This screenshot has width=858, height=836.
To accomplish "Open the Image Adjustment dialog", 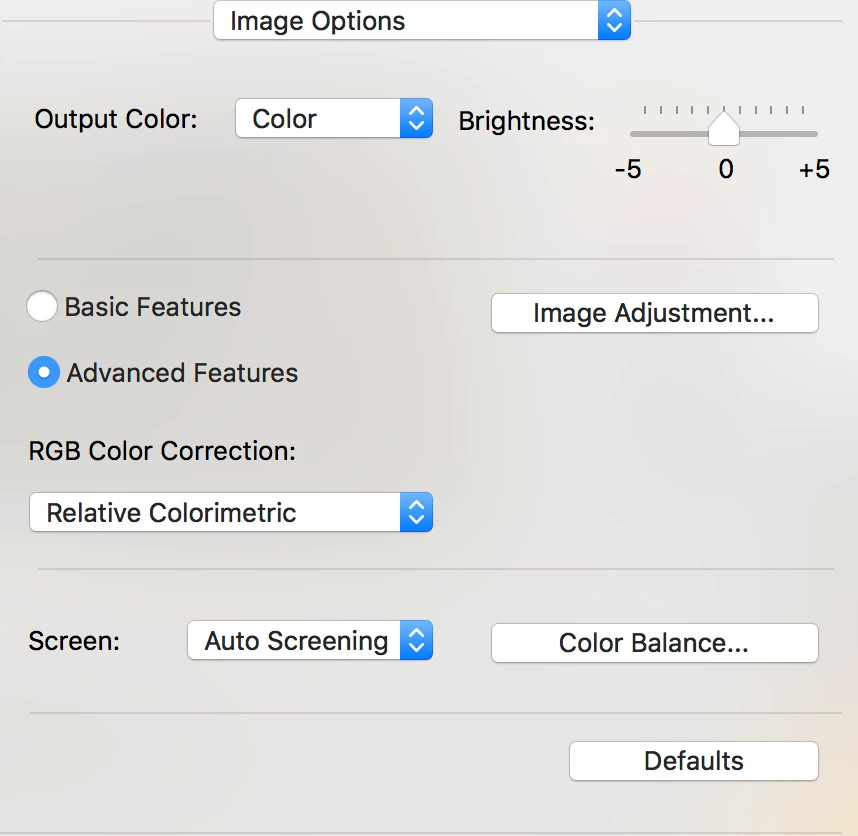I will [654, 313].
